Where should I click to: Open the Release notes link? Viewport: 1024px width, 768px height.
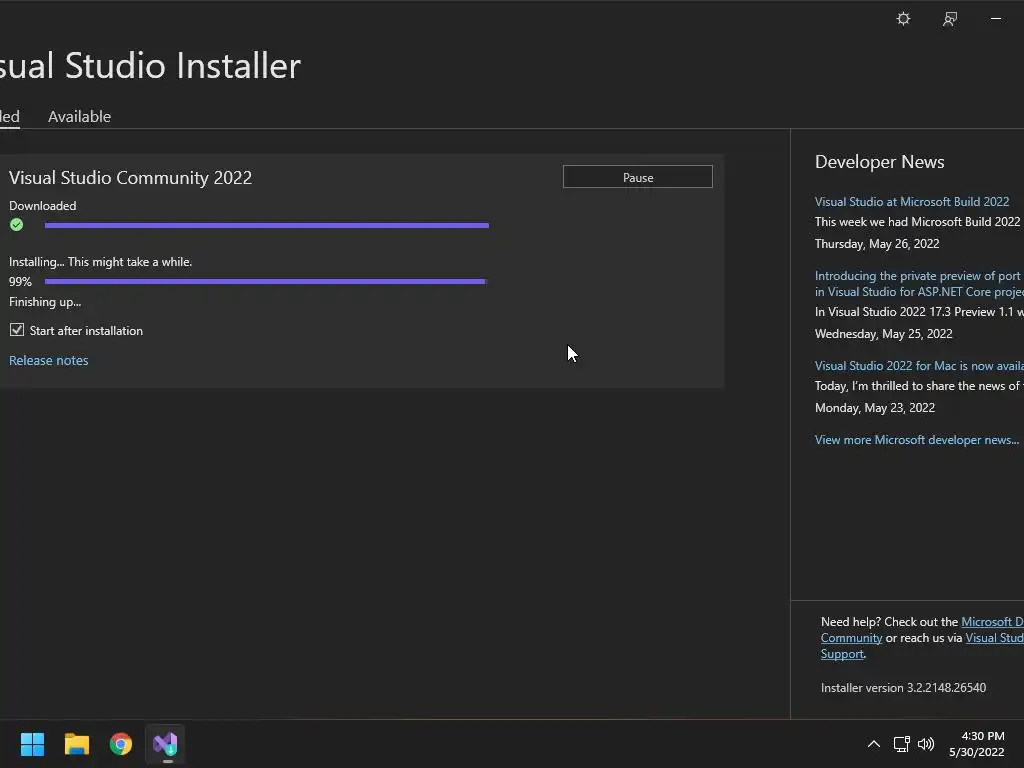pos(48,360)
